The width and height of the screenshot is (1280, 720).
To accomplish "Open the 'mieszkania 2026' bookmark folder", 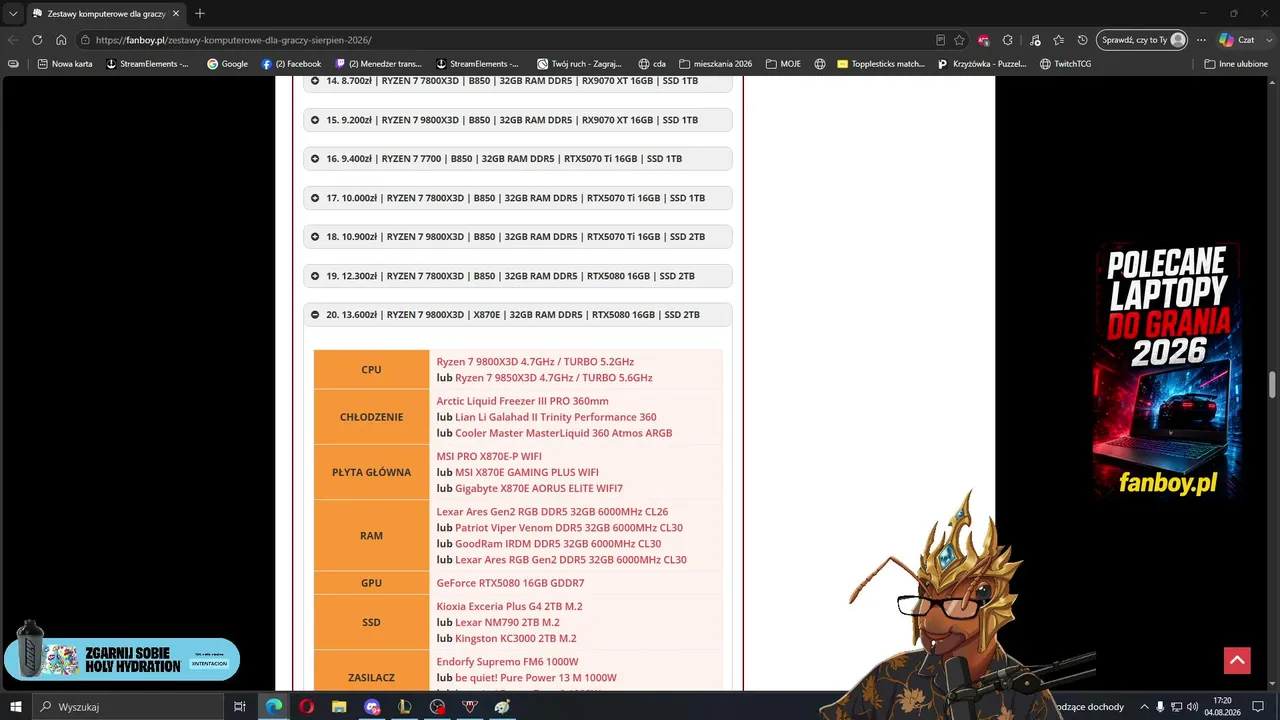I will [715, 64].
